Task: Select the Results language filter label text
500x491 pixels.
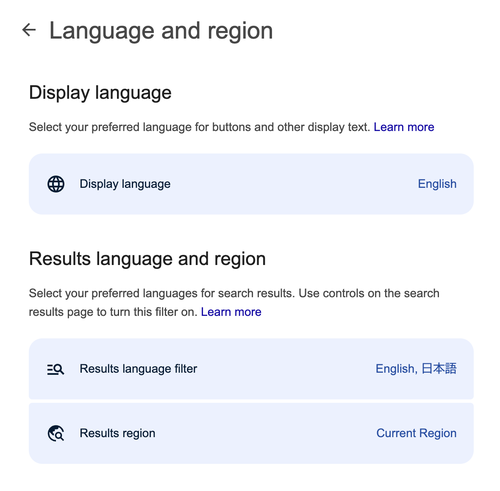Action: click(138, 369)
